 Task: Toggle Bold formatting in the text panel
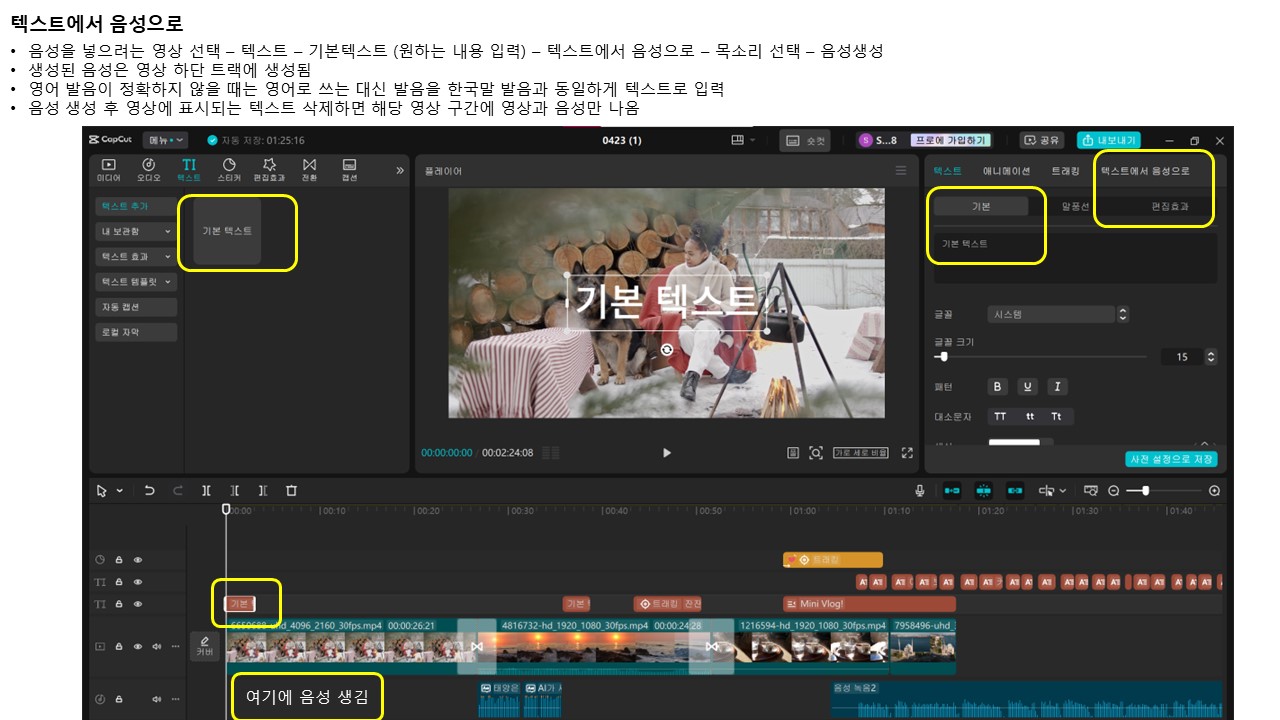pos(997,386)
